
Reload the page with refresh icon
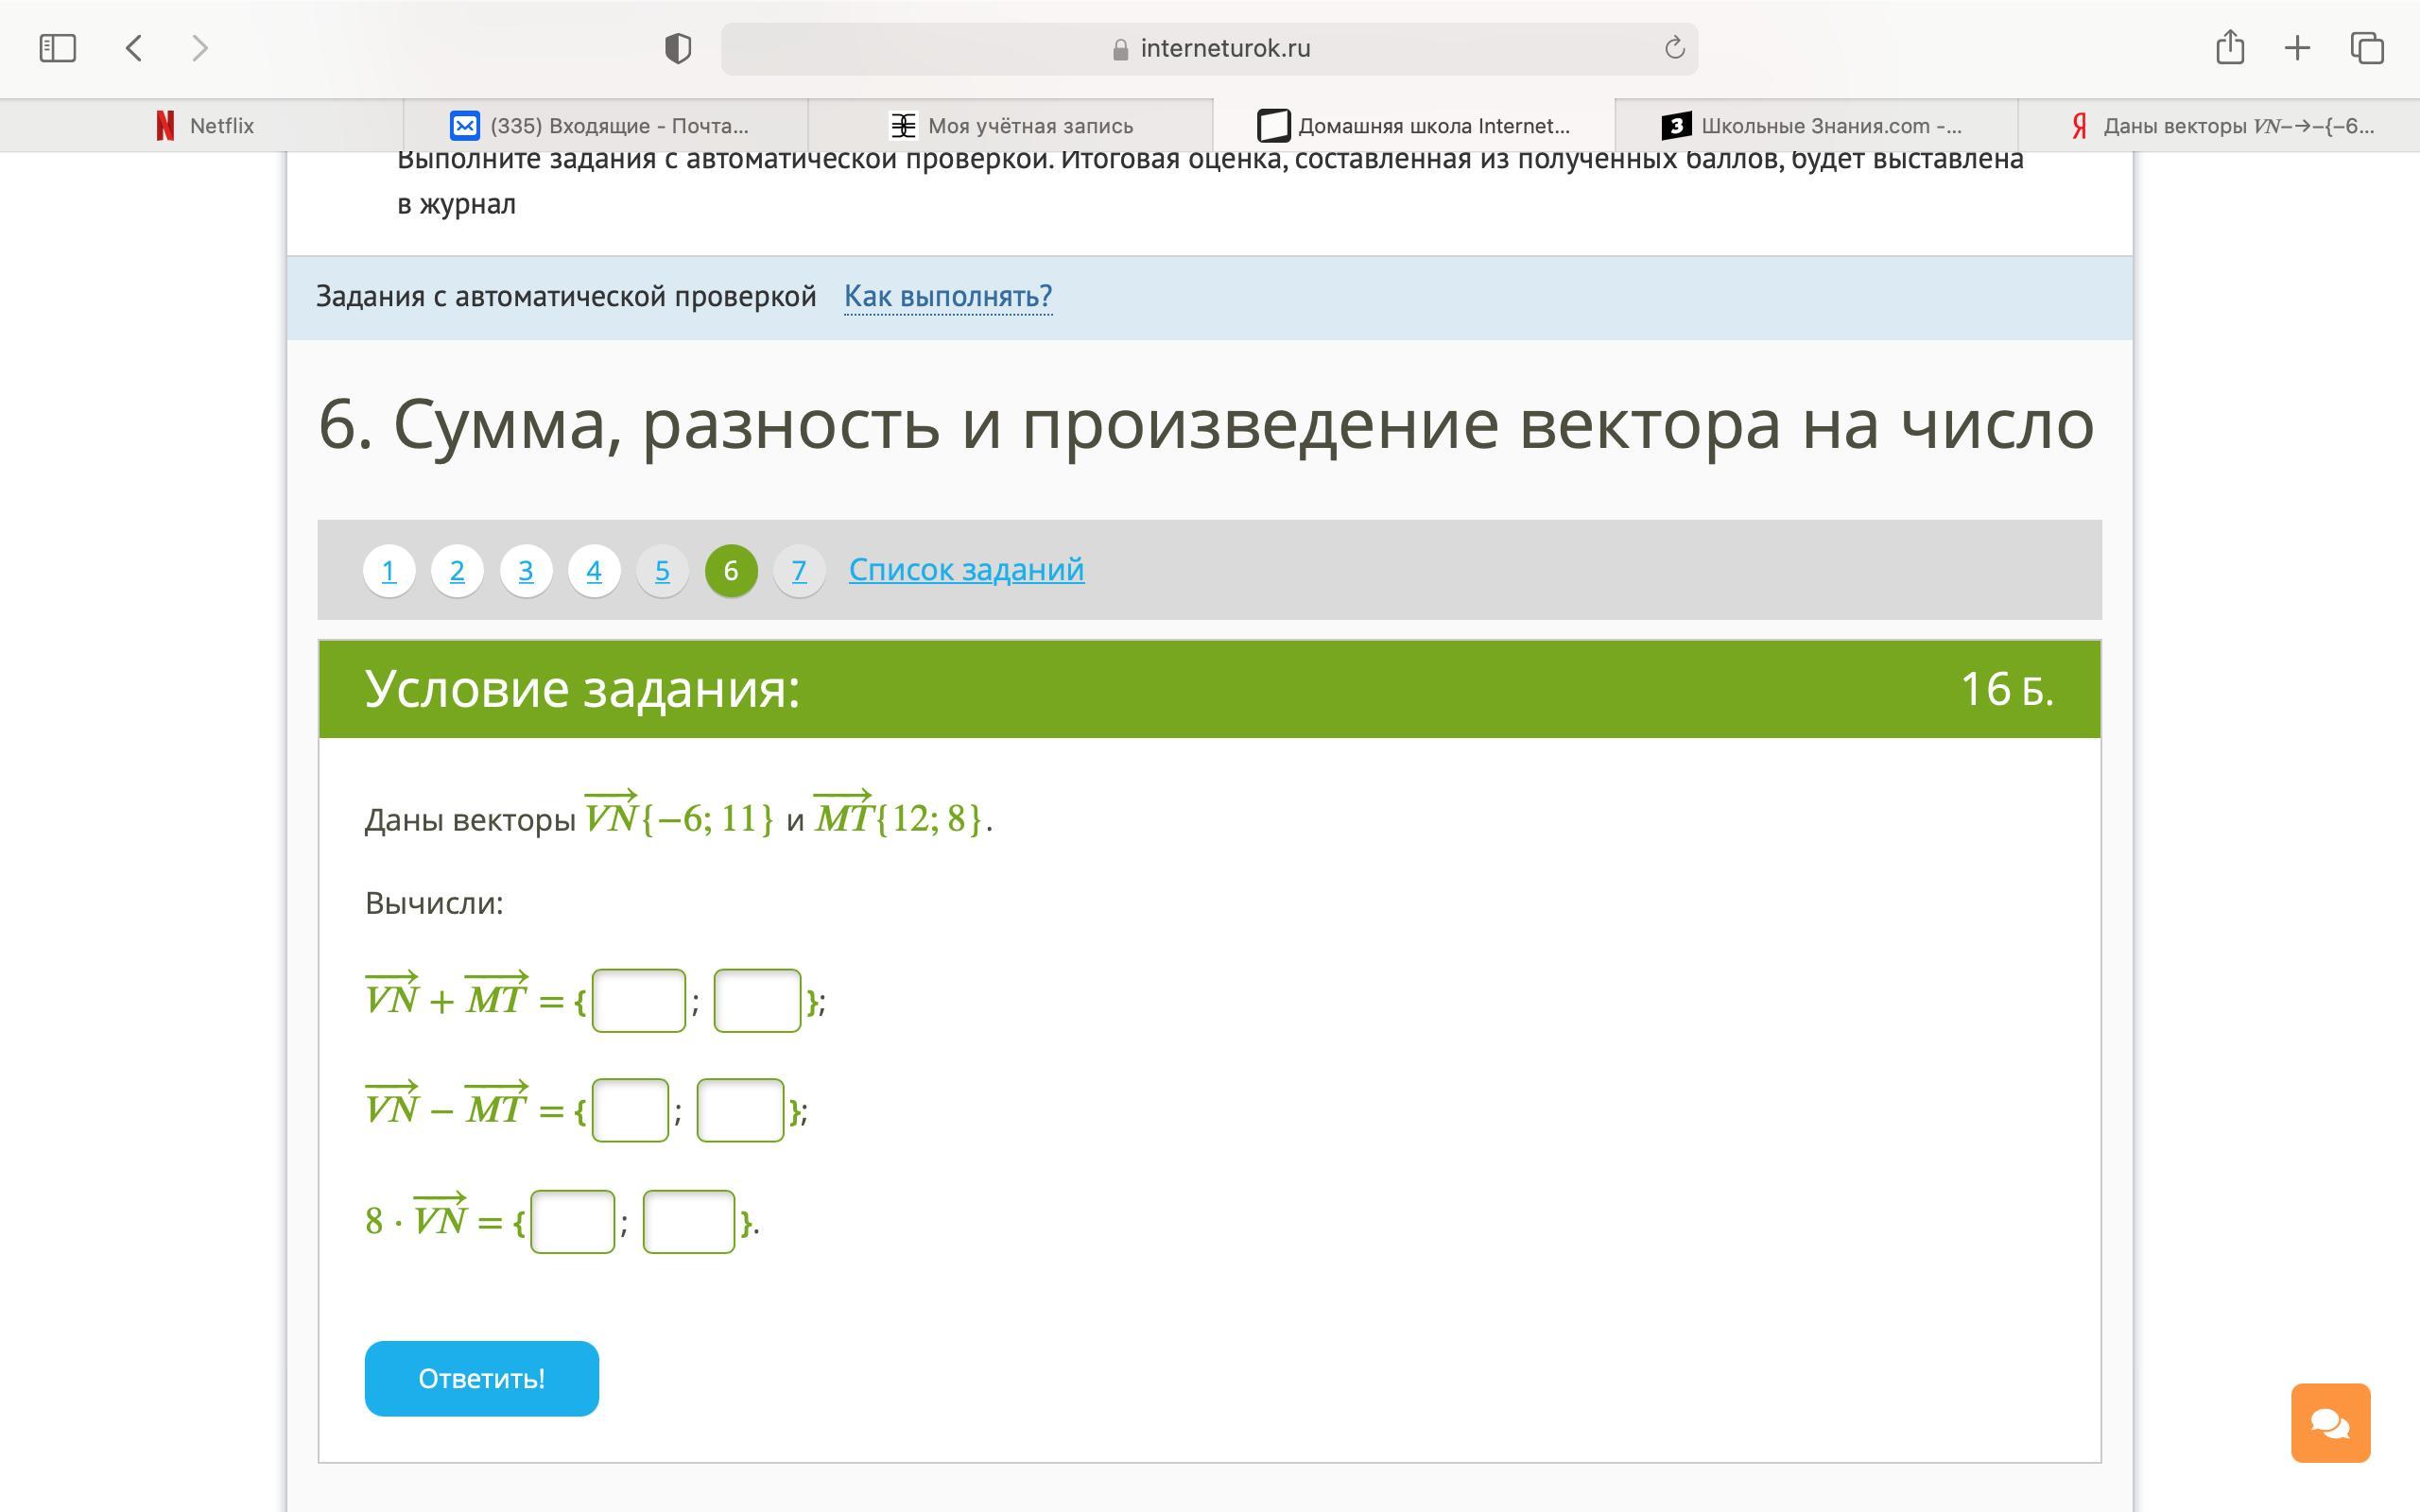tap(1674, 48)
